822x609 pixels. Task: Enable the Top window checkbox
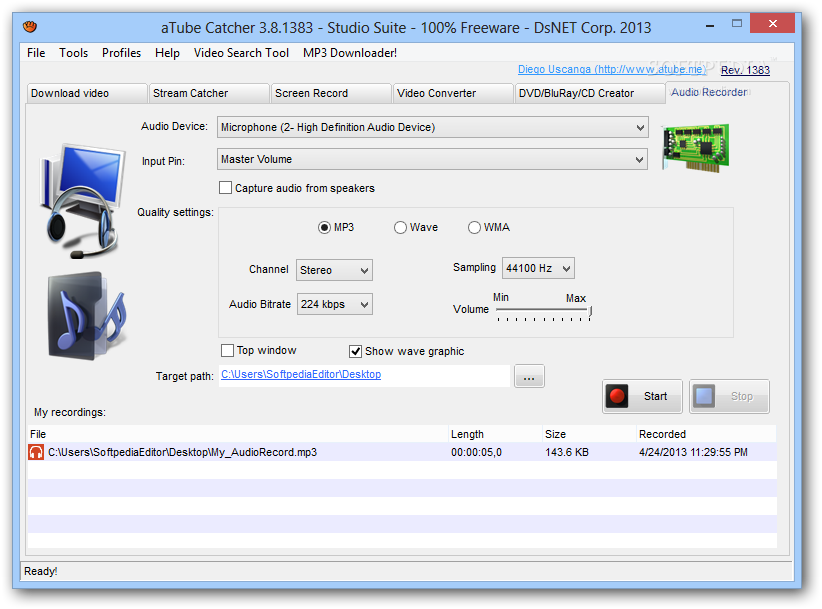(228, 350)
